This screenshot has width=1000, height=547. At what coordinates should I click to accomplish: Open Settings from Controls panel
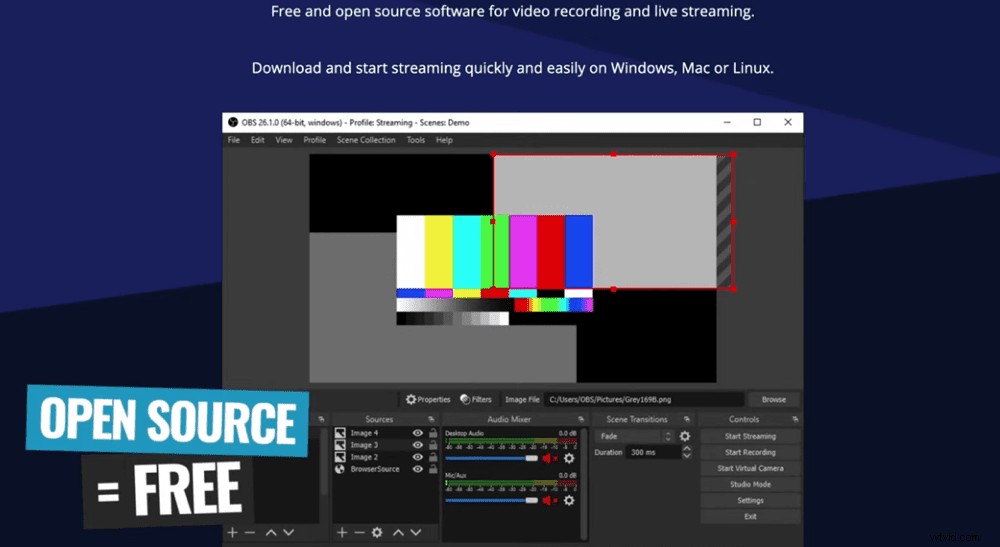[x=750, y=500]
